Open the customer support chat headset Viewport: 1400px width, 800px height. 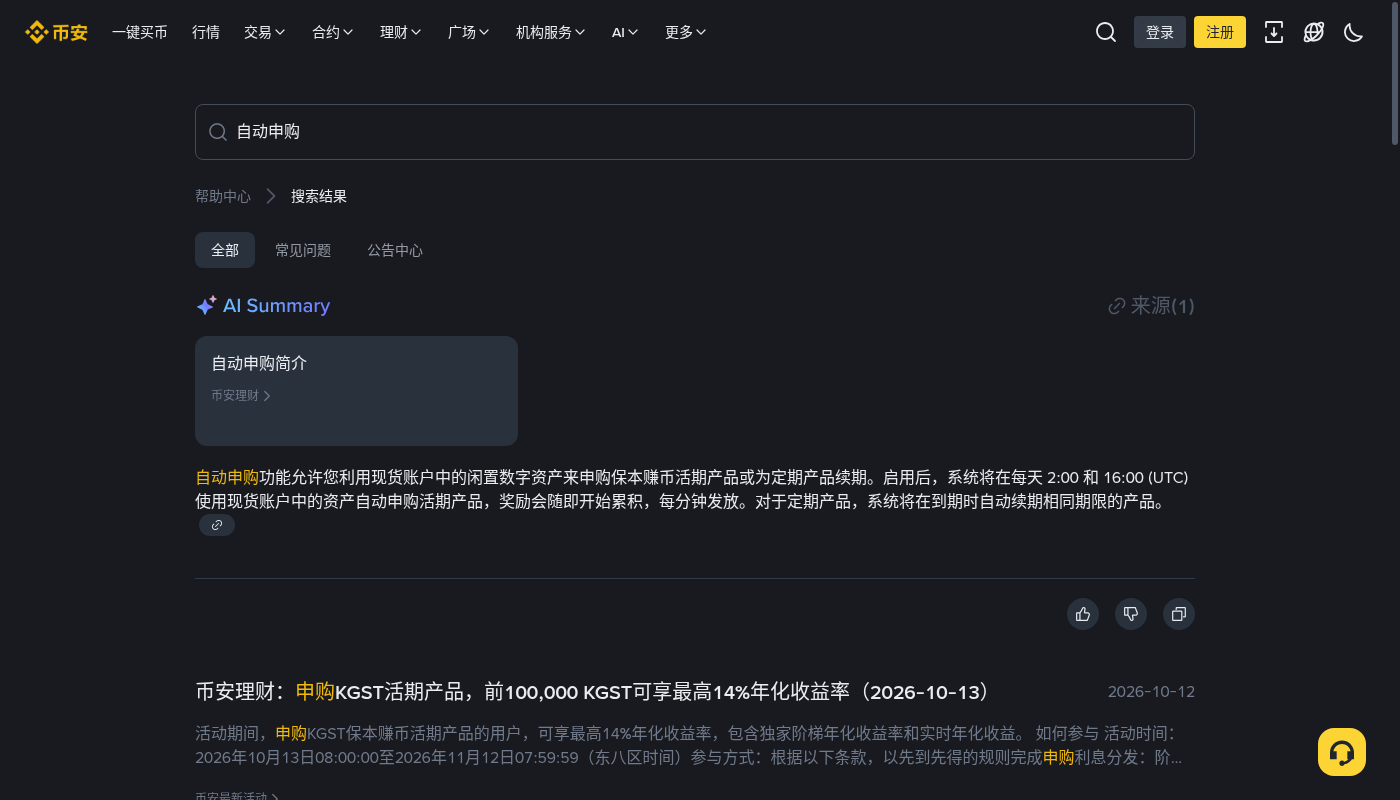pos(1342,752)
